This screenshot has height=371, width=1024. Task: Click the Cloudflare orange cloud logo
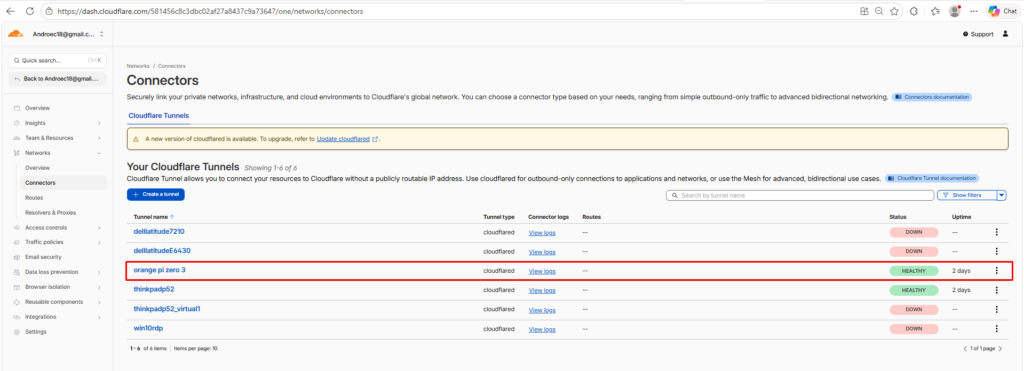coord(16,34)
